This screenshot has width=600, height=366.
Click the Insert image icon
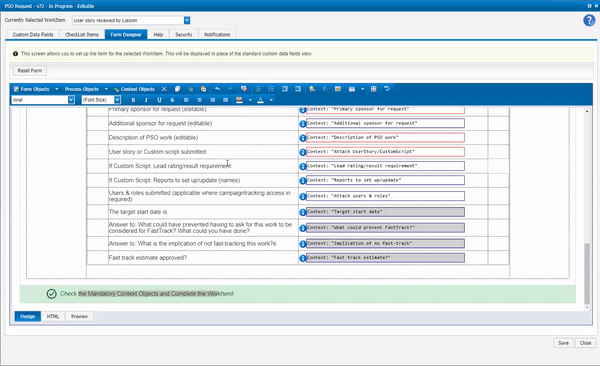click(x=338, y=89)
